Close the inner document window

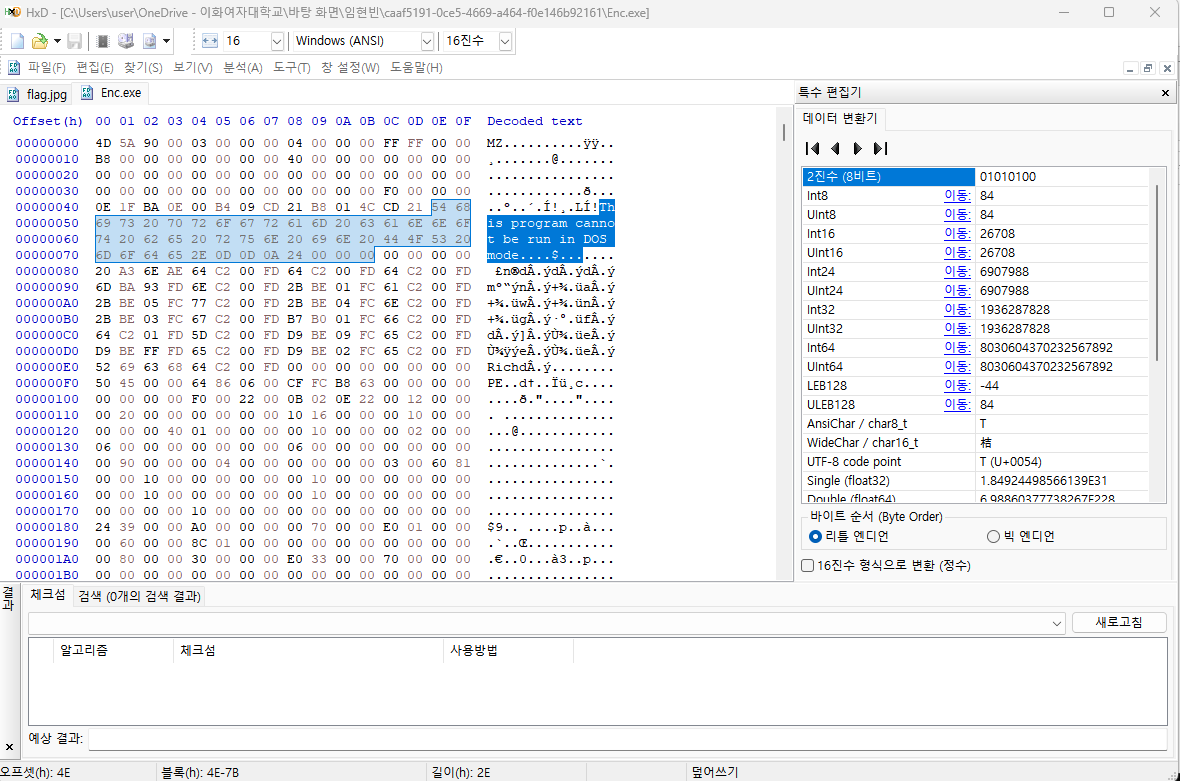click(x=1166, y=68)
